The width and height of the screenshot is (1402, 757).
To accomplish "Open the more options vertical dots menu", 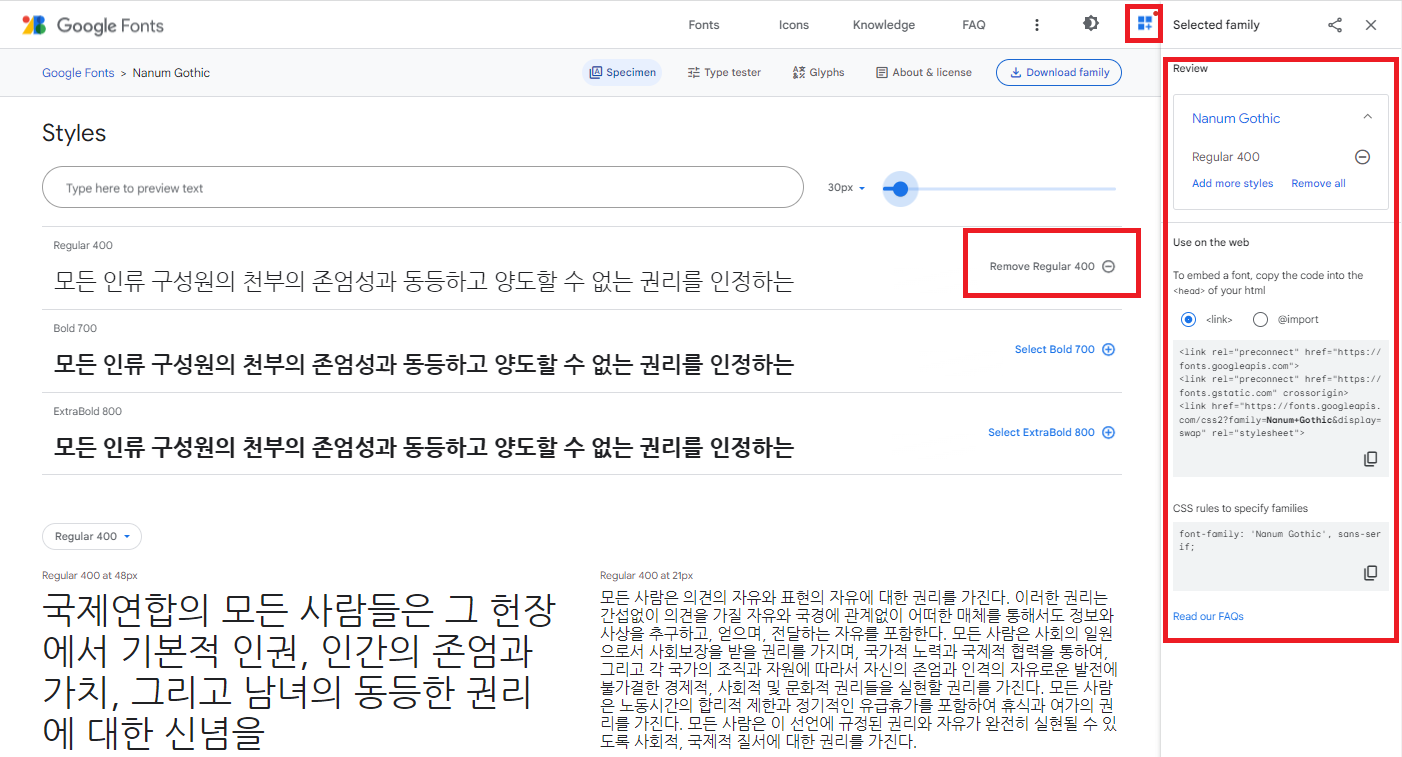I will (1037, 25).
